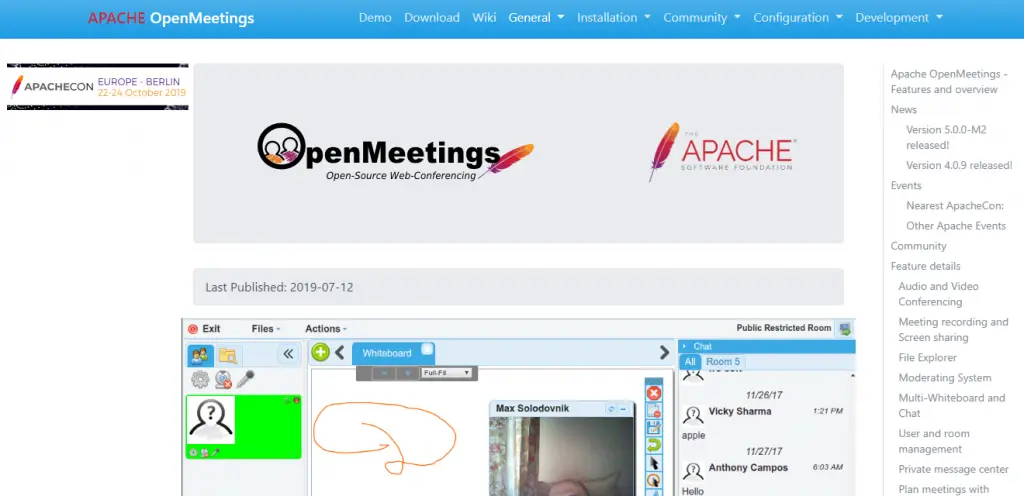Expand the Community navbar dropdown

click(702, 18)
